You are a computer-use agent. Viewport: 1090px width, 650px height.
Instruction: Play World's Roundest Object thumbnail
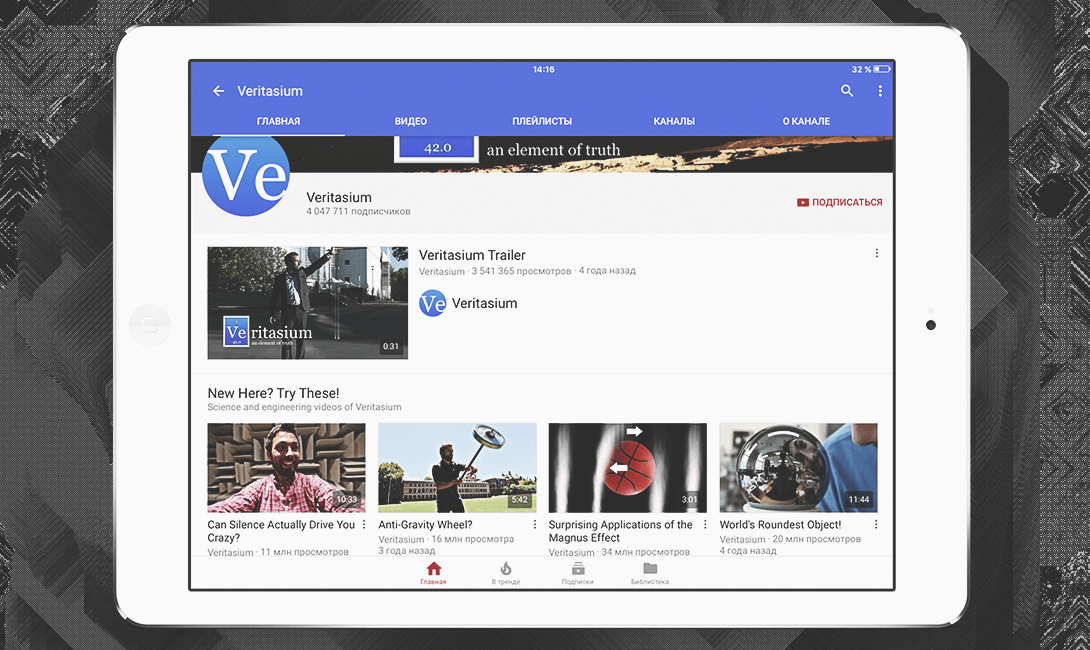[799, 468]
